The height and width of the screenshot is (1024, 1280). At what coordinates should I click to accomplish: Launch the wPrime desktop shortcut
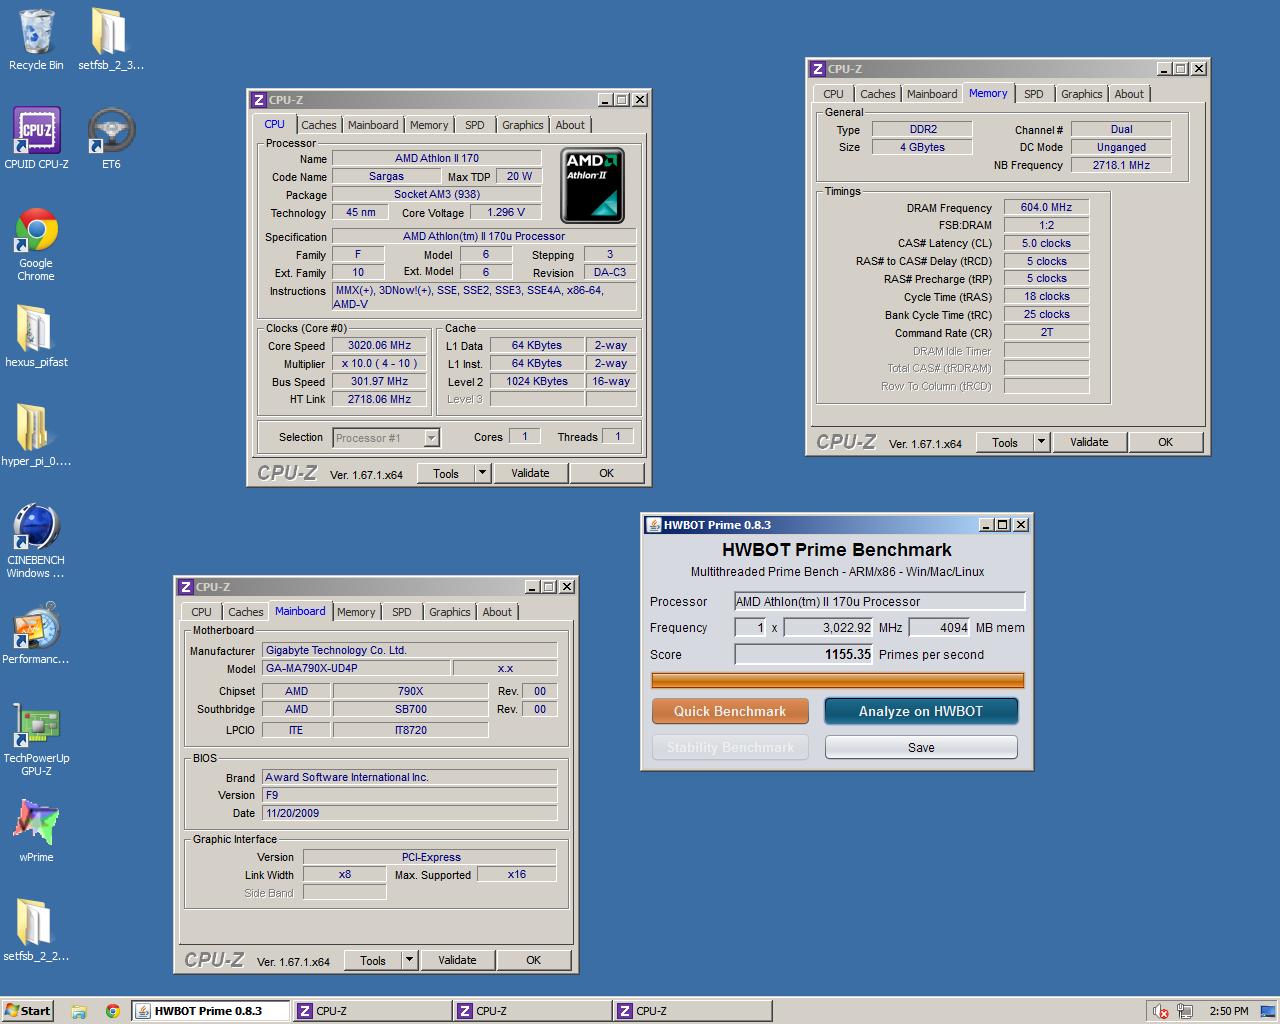[x=36, y=830]
